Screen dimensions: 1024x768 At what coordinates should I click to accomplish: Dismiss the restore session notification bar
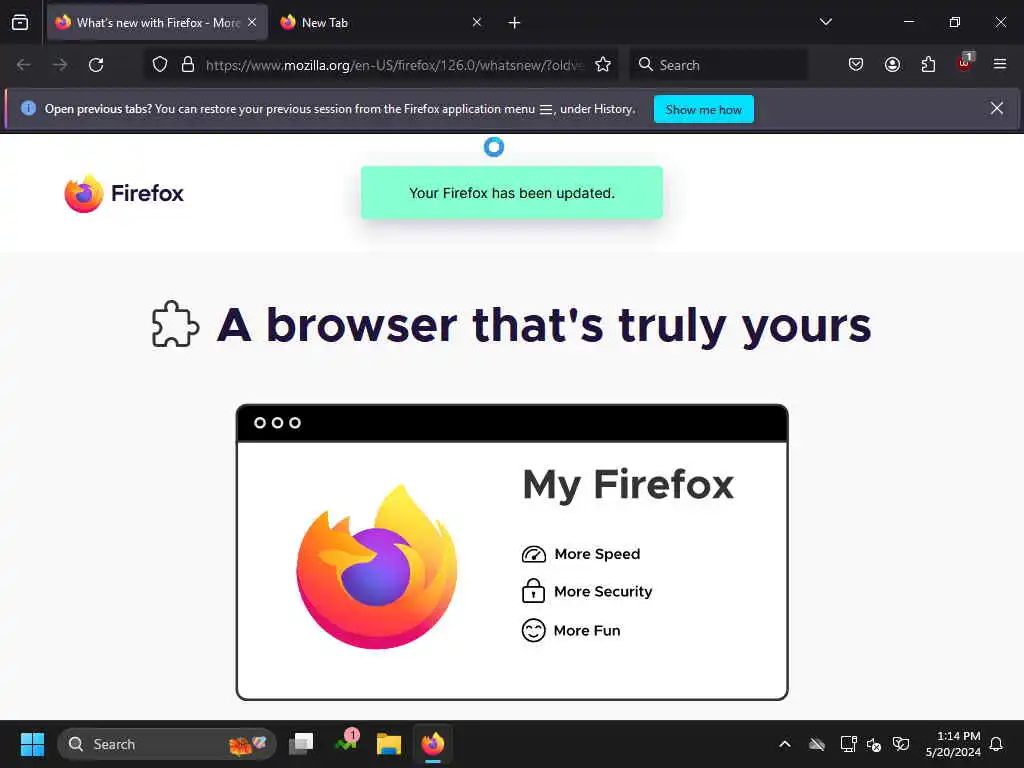(997, 108)
